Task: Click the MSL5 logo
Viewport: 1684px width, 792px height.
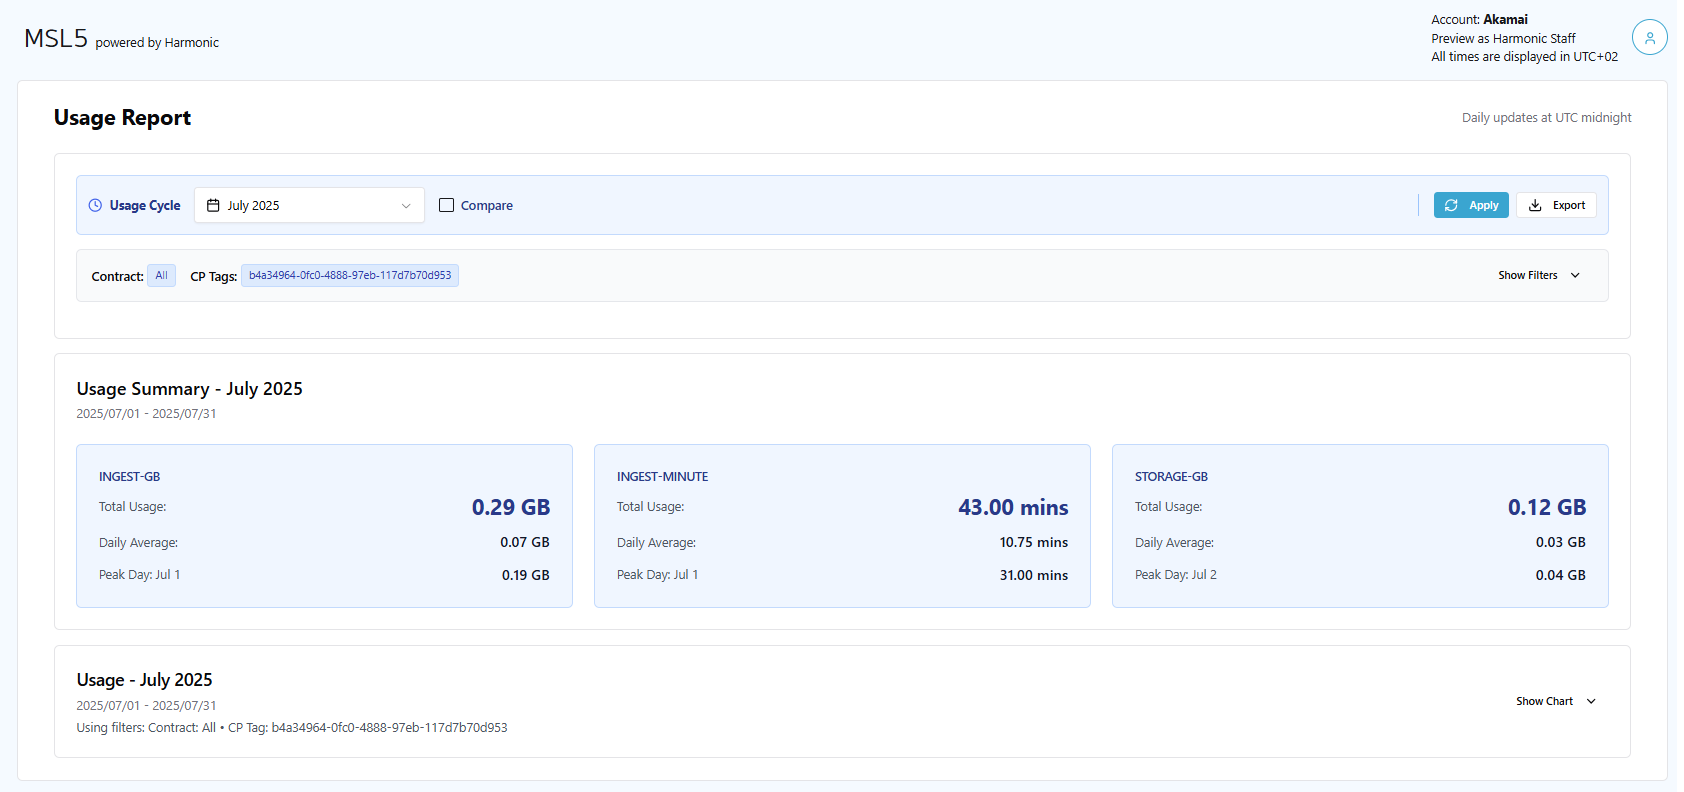Action: coord(56,39)
